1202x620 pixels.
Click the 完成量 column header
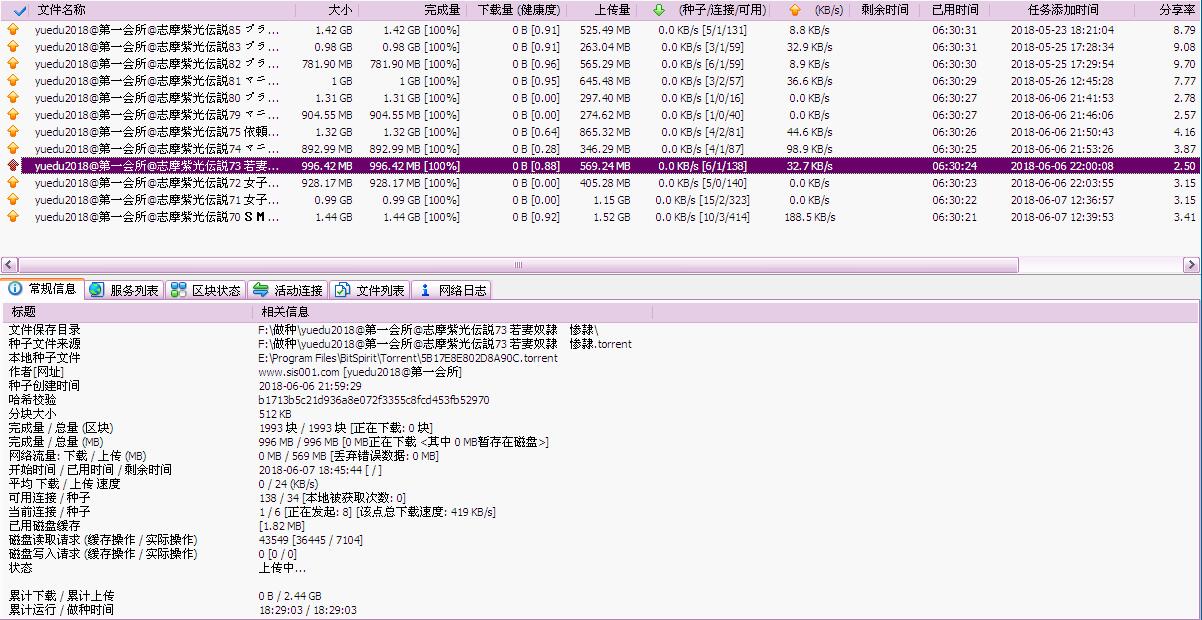tap(442, 10)
